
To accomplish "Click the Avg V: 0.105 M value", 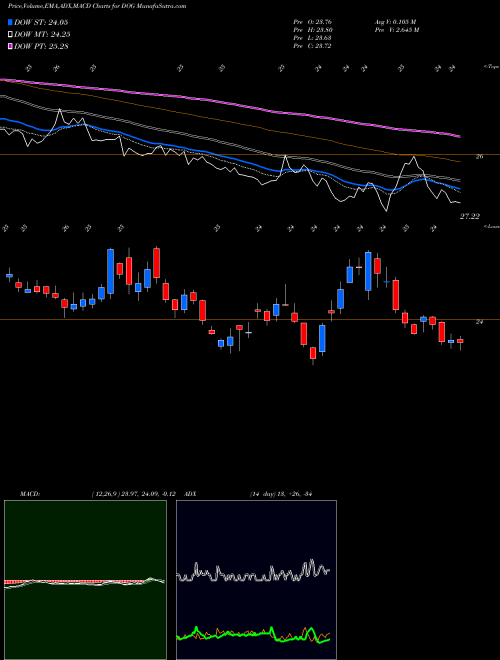I will (394, 22).
